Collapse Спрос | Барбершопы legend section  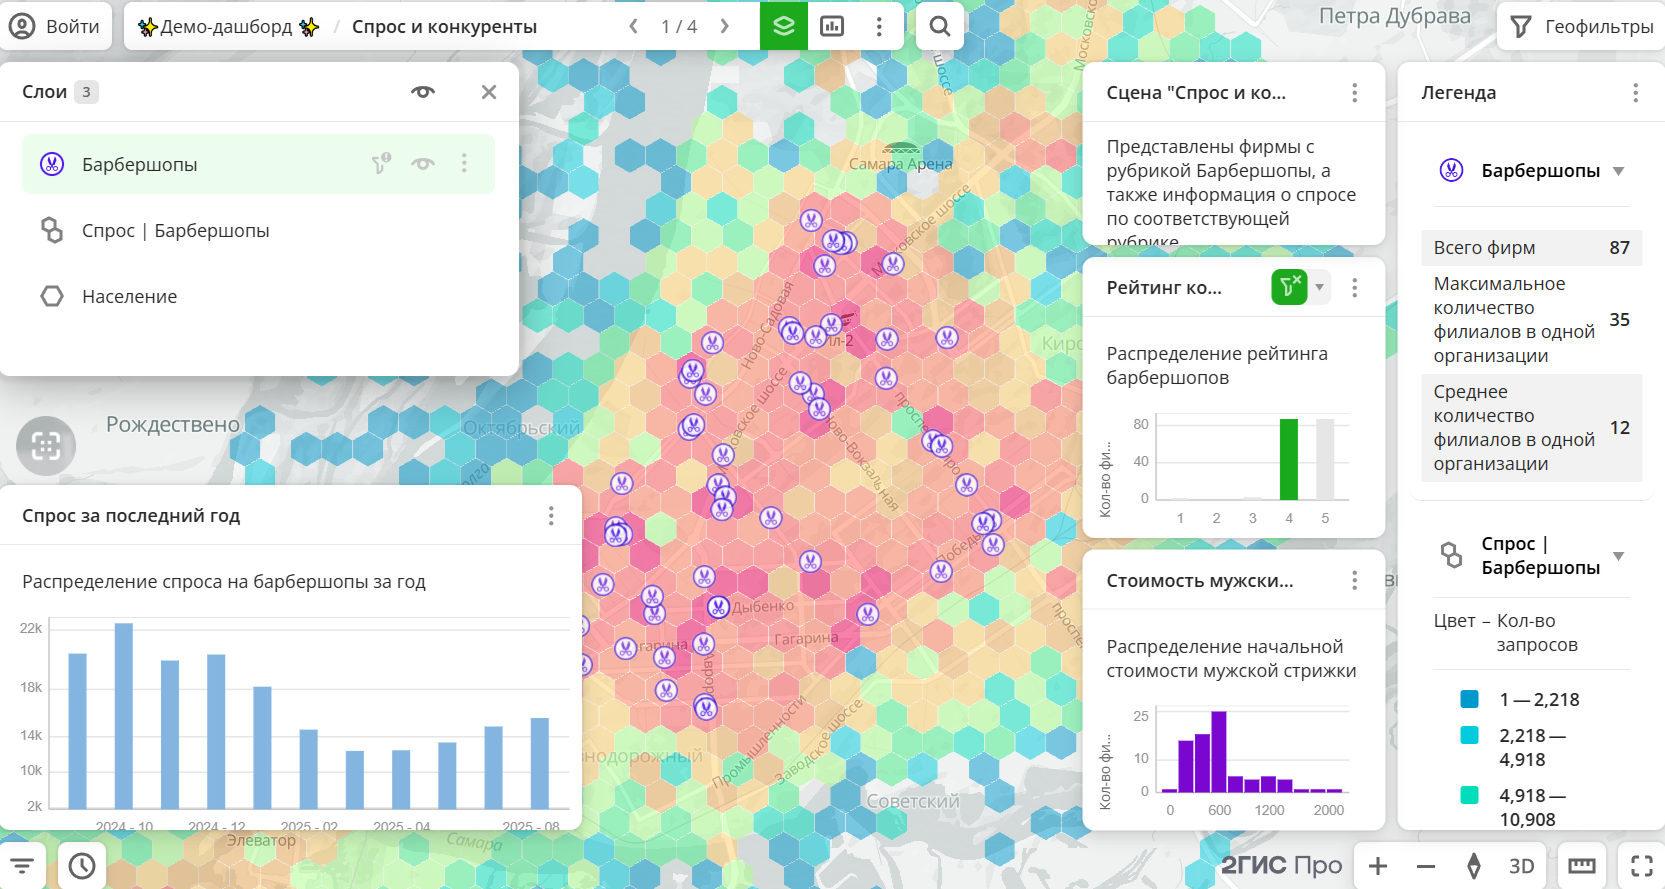1618,556
